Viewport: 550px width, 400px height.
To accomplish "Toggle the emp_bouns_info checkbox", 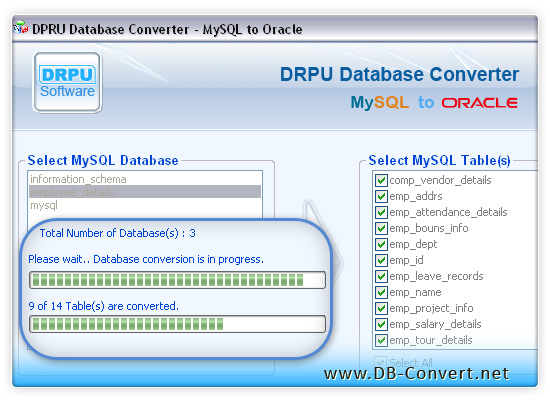I will (381, 228).
